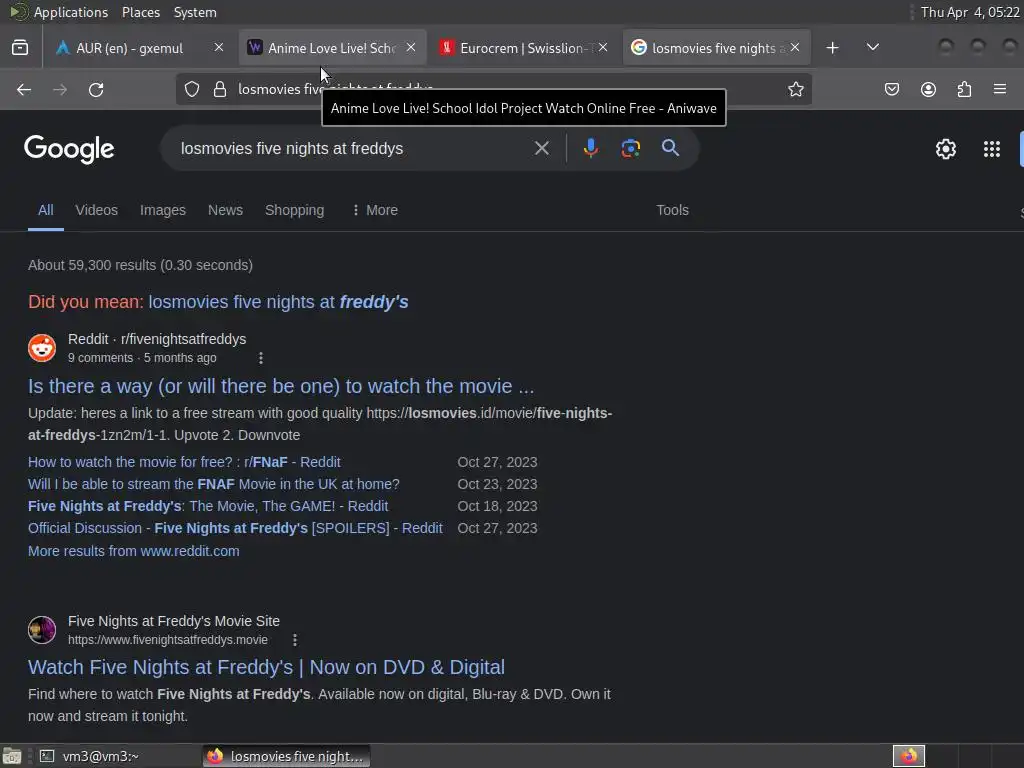Click the clock Thu Apr 4, 05:22
The width and height of the screenshot is (1024, 768).
pos(970,12)
